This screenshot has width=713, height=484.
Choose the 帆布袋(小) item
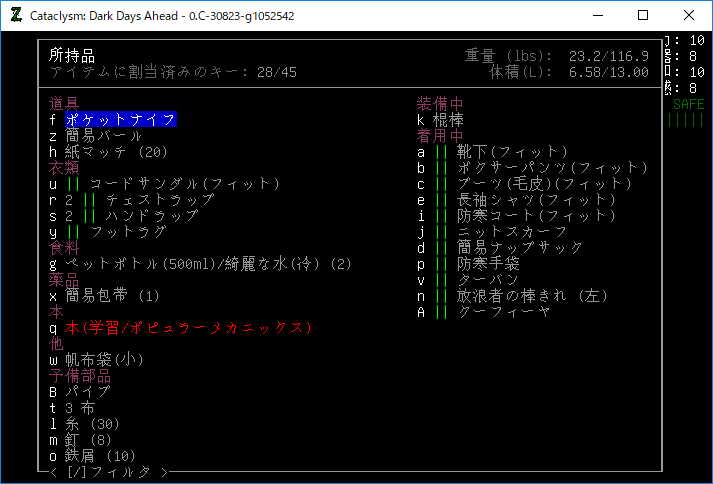[105, 360]
